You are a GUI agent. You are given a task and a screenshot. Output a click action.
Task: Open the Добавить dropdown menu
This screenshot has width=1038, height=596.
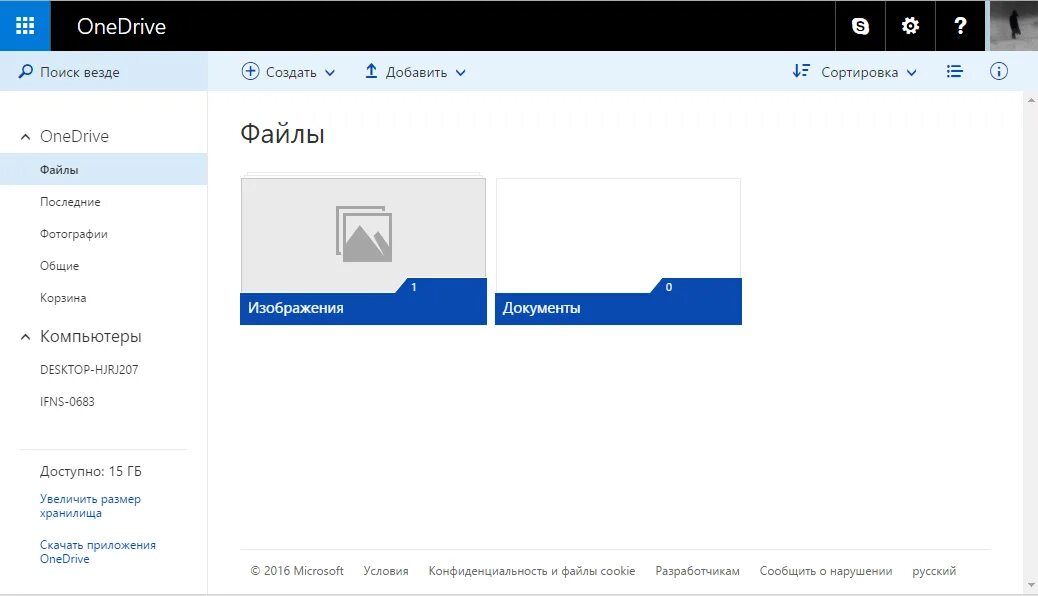pyautogui.click(x=416, y=71)
